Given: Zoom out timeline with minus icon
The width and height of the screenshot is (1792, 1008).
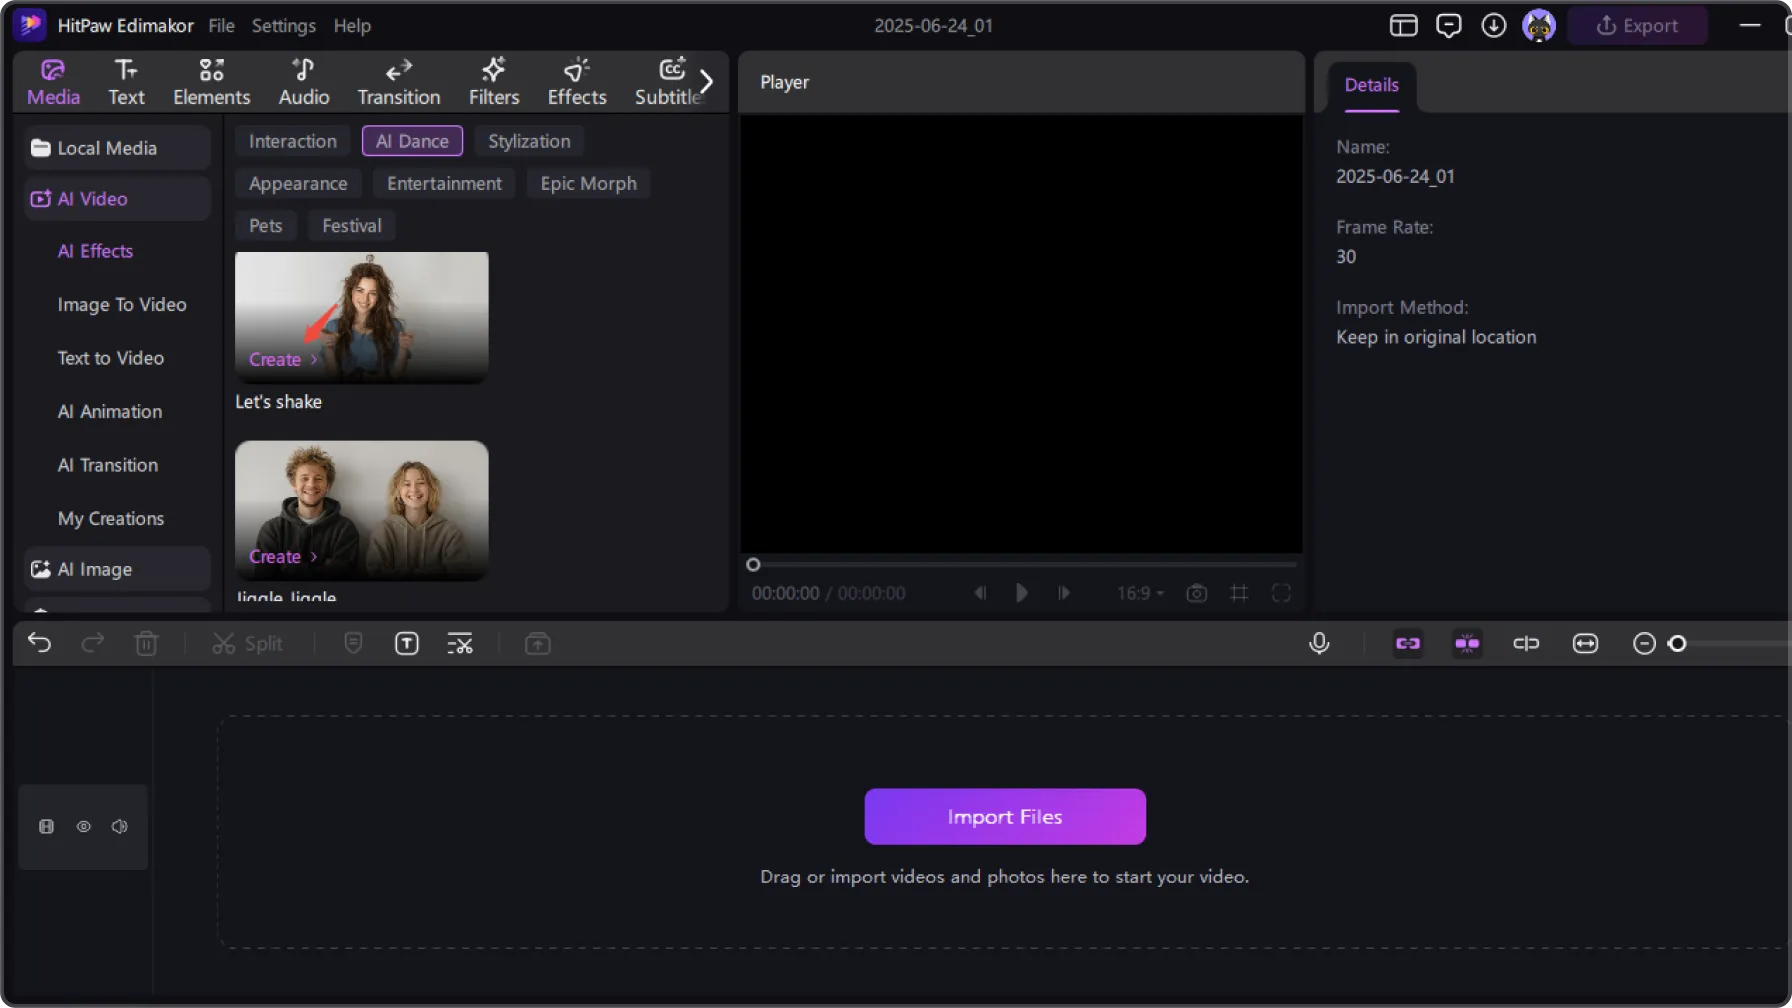Looking at the screenshot, I should click(x=1644, y=643).
